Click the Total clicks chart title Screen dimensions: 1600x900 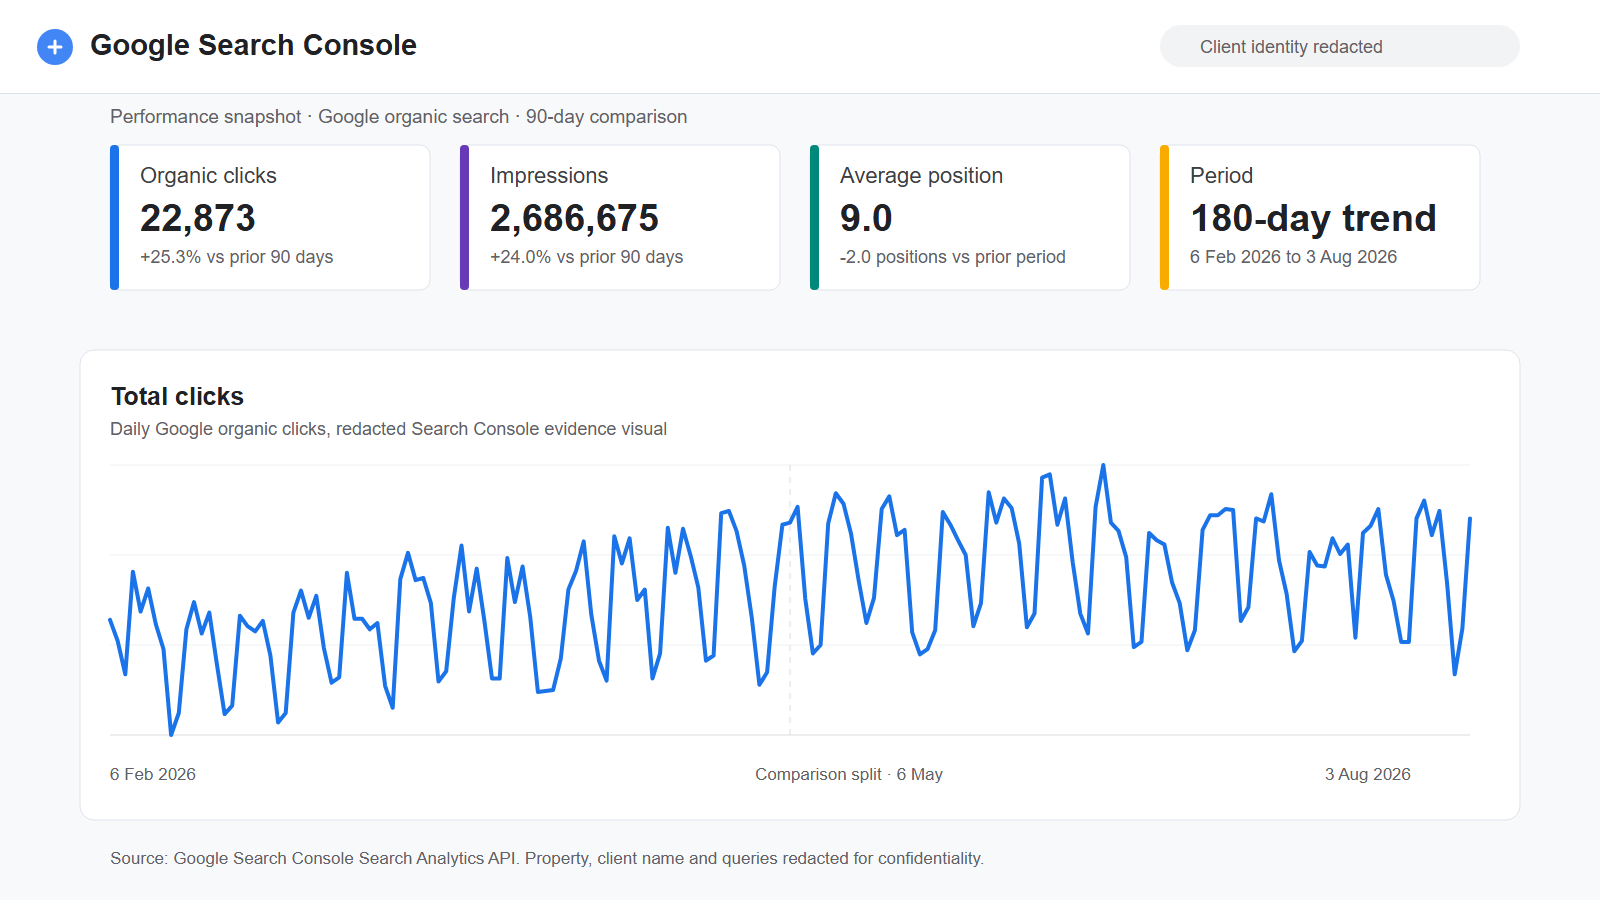click(x=177, y=397)
